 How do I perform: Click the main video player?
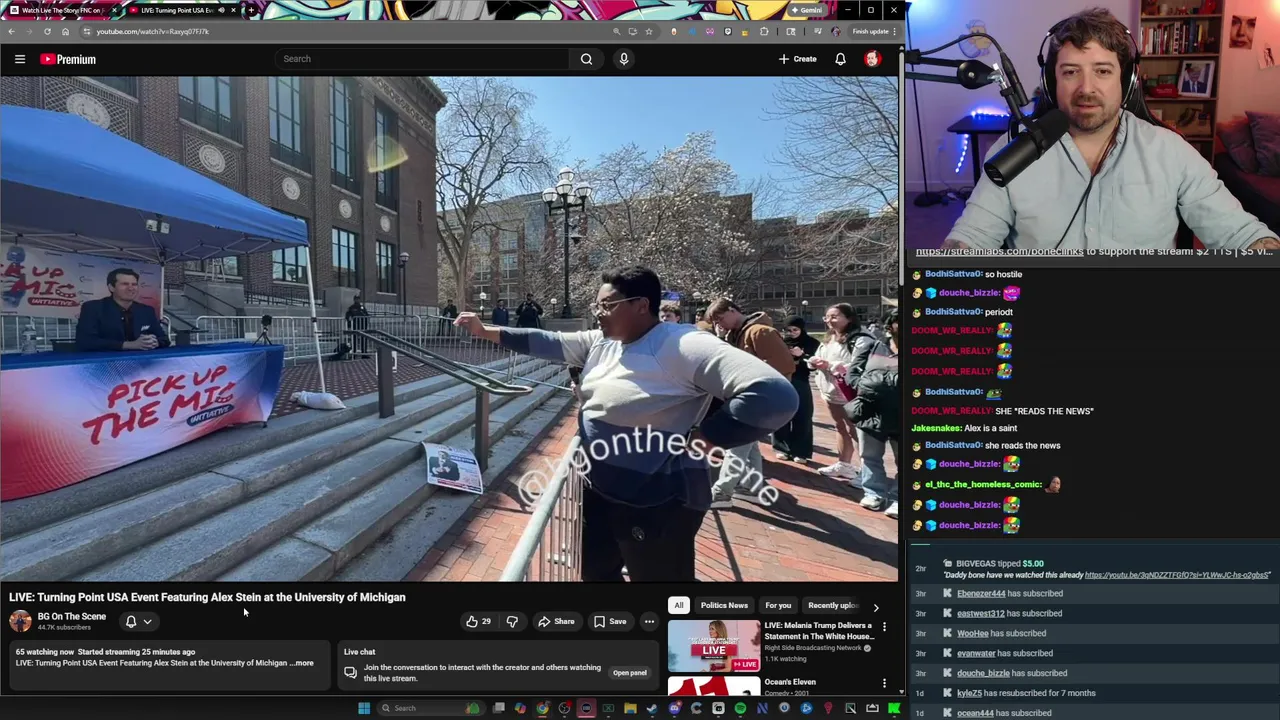[x=449, y=329]
